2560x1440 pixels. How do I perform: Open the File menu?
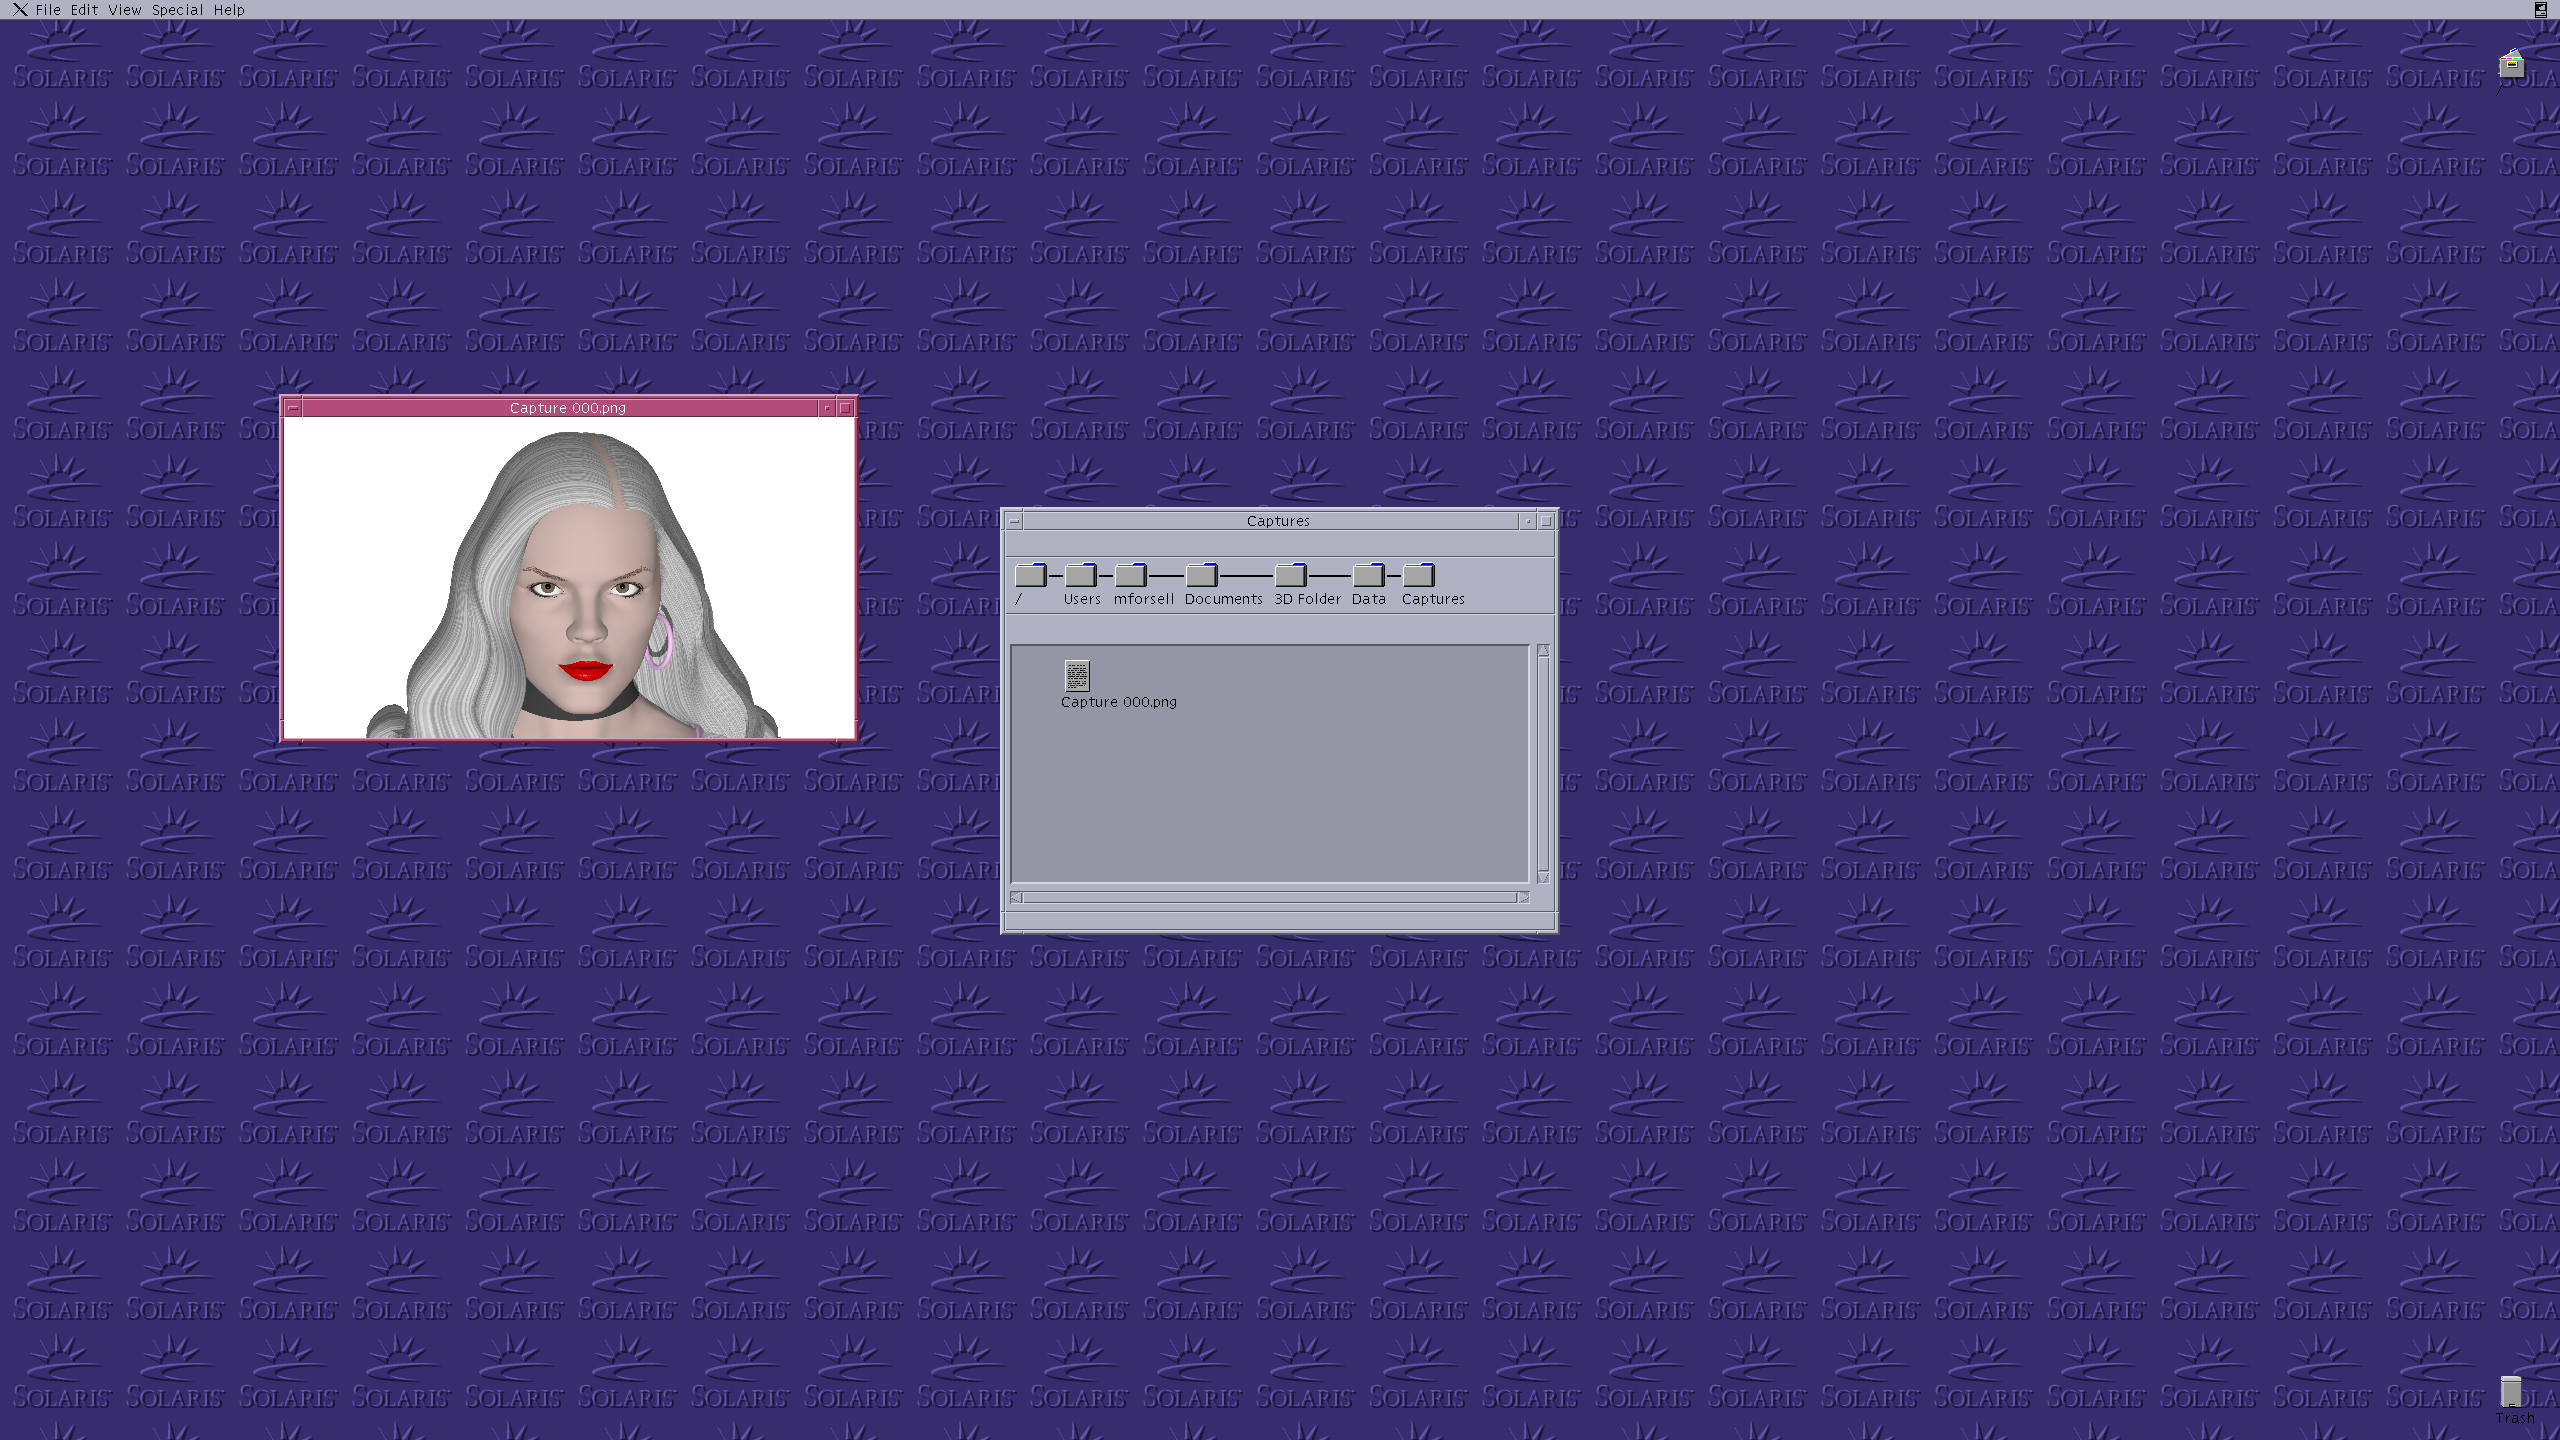[x=48, y=10]
